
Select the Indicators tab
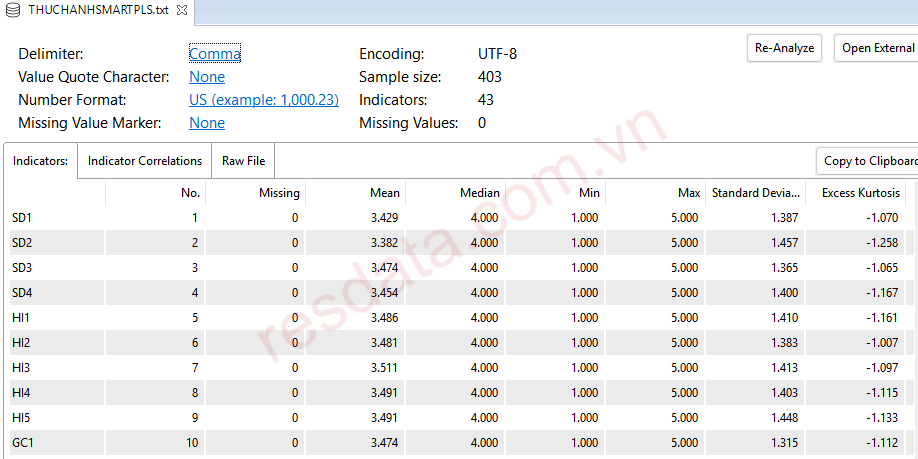(40, 161)
